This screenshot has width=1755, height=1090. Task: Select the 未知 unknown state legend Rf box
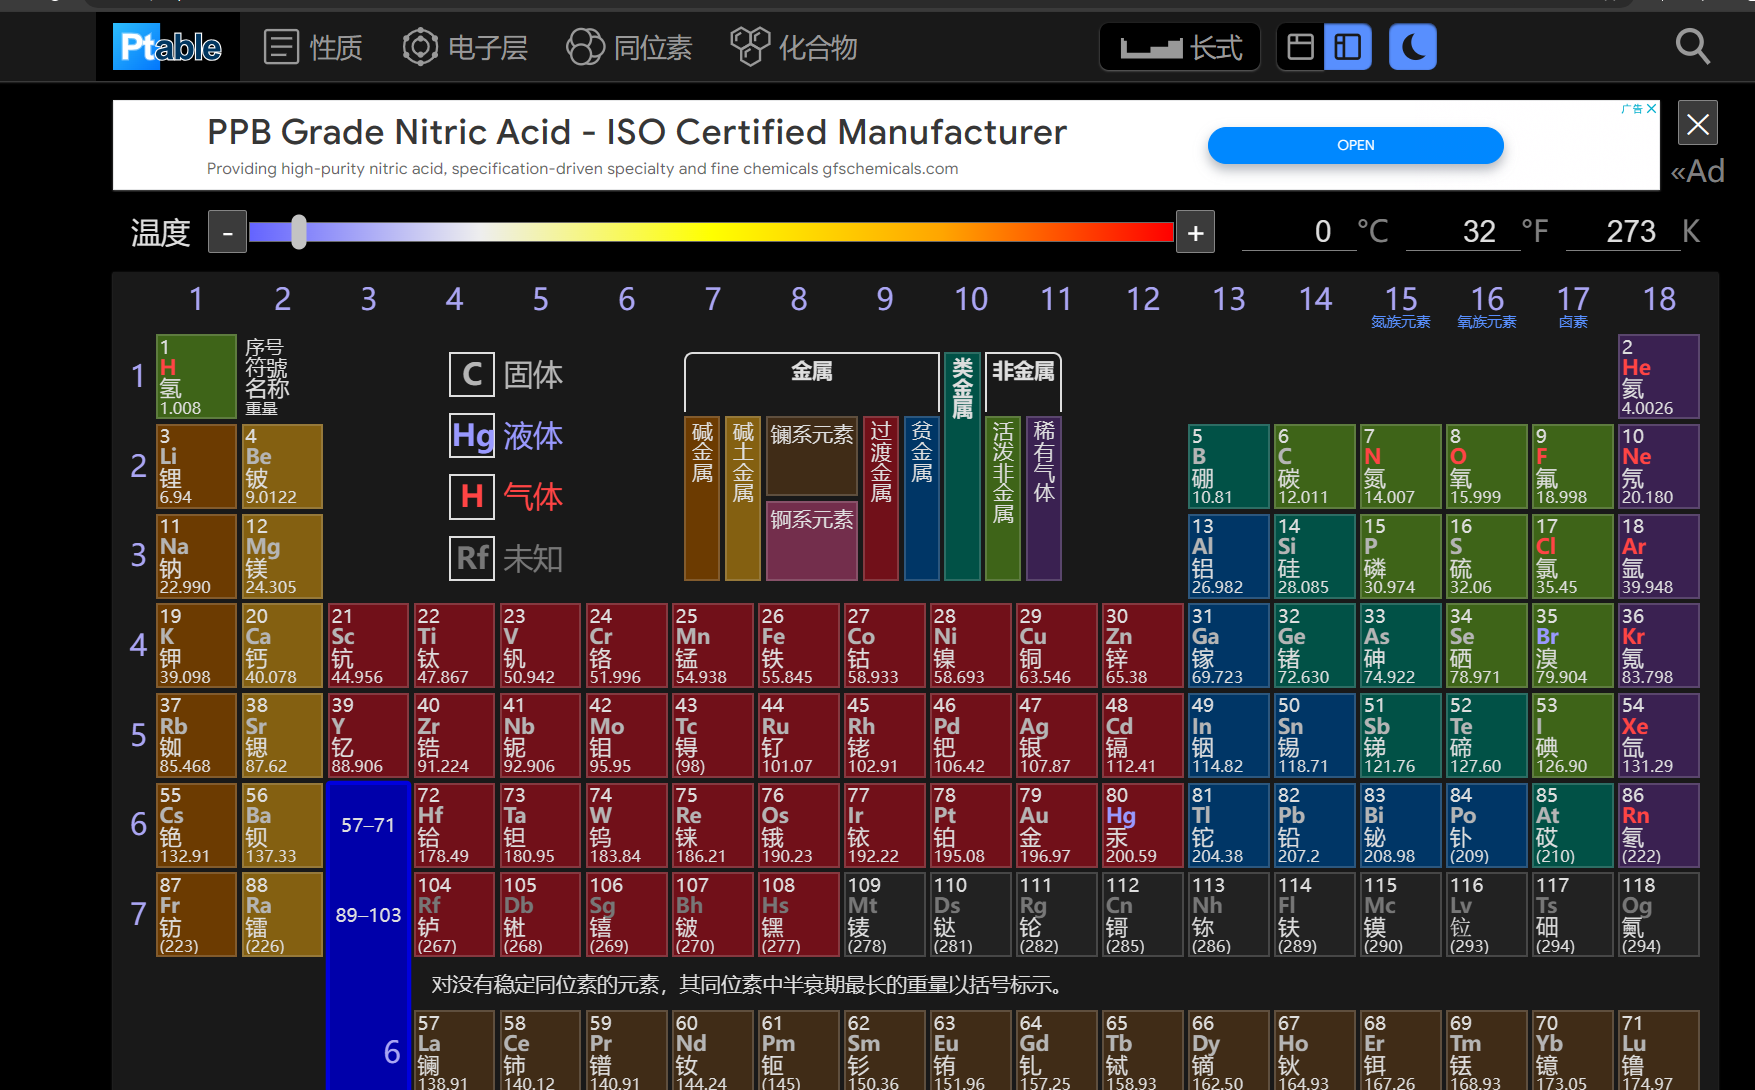click(x=472, y=558)
